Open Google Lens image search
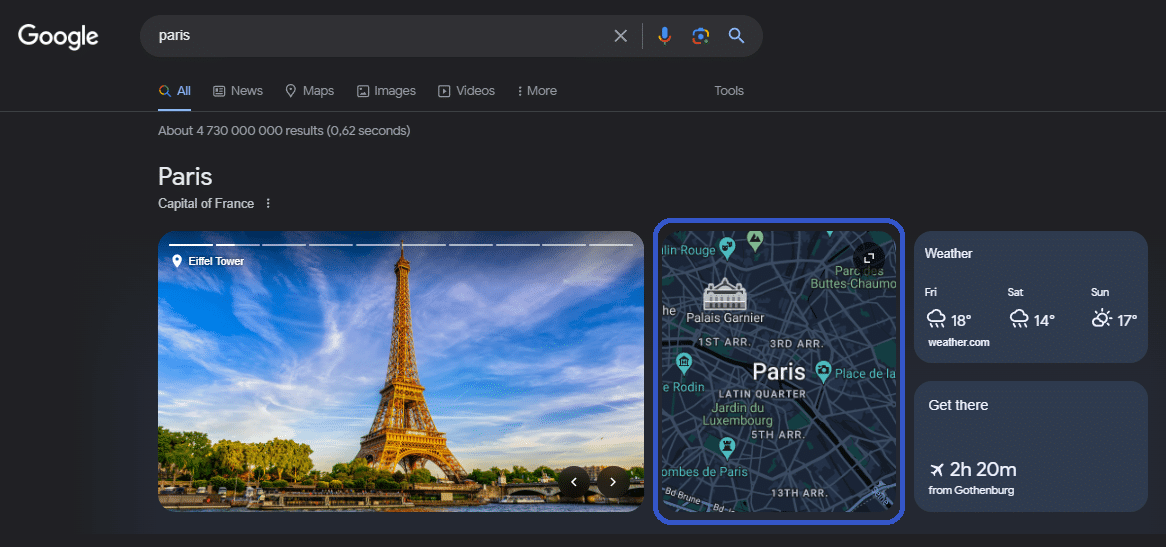1166x547 pixels. click(700, 36)
